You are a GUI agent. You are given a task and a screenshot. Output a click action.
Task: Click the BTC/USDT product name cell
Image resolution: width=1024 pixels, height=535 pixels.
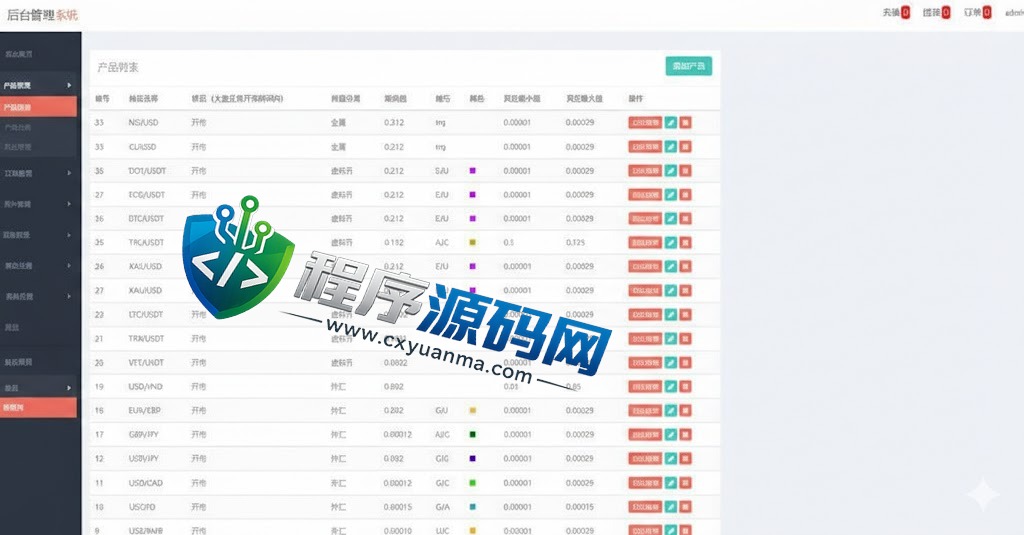coord(146,218)
